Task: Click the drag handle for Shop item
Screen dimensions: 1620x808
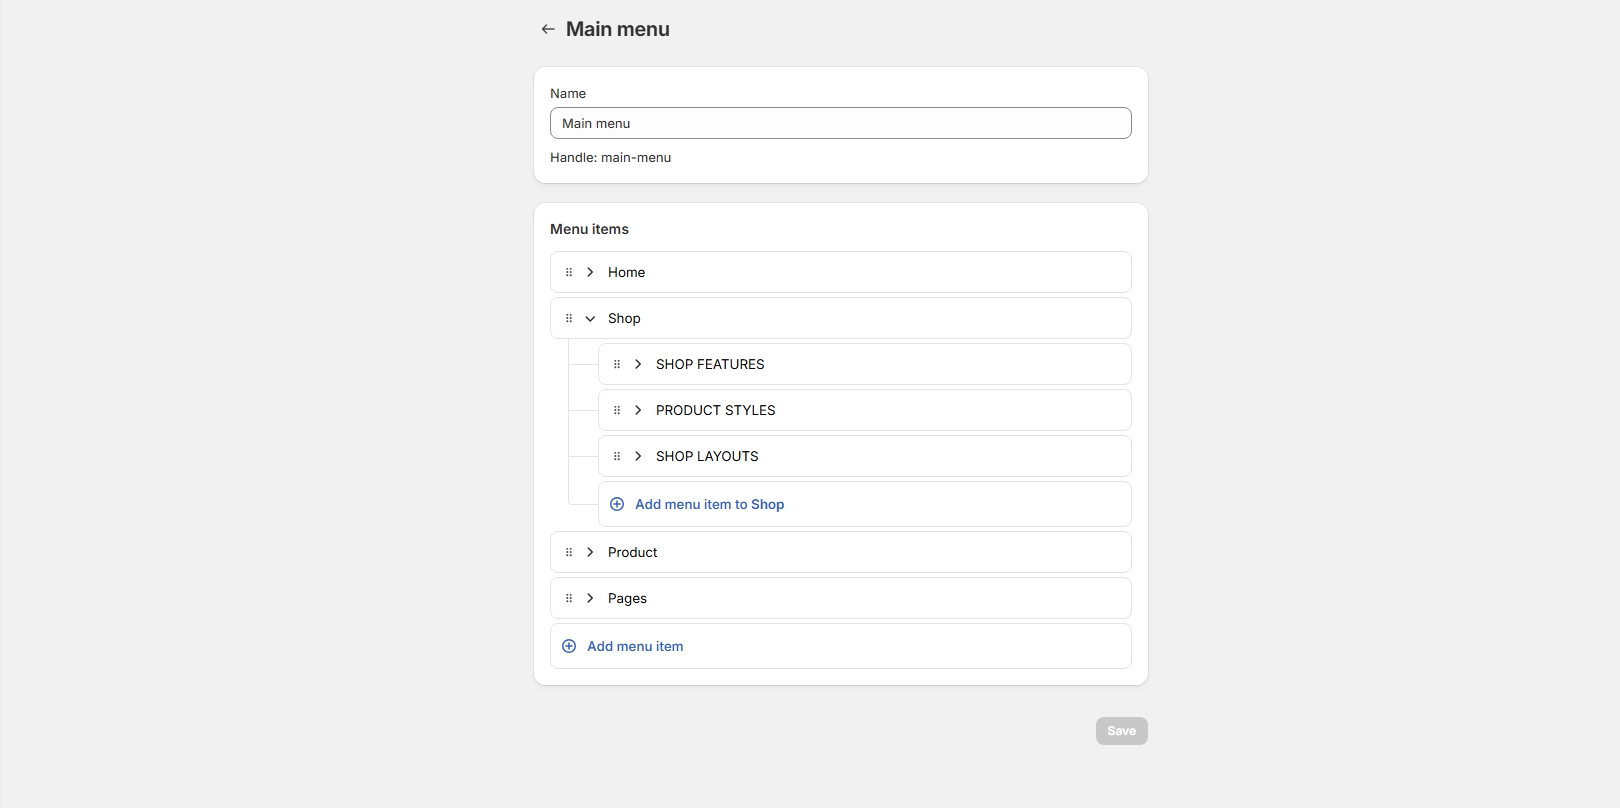Action: pyautogui.click(x=569, y=318)
